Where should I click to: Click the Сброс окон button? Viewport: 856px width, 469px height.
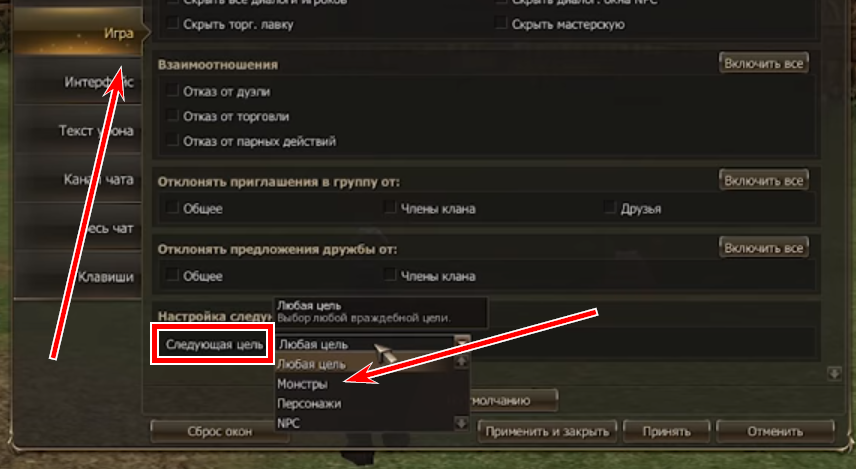tap(219, 431)
